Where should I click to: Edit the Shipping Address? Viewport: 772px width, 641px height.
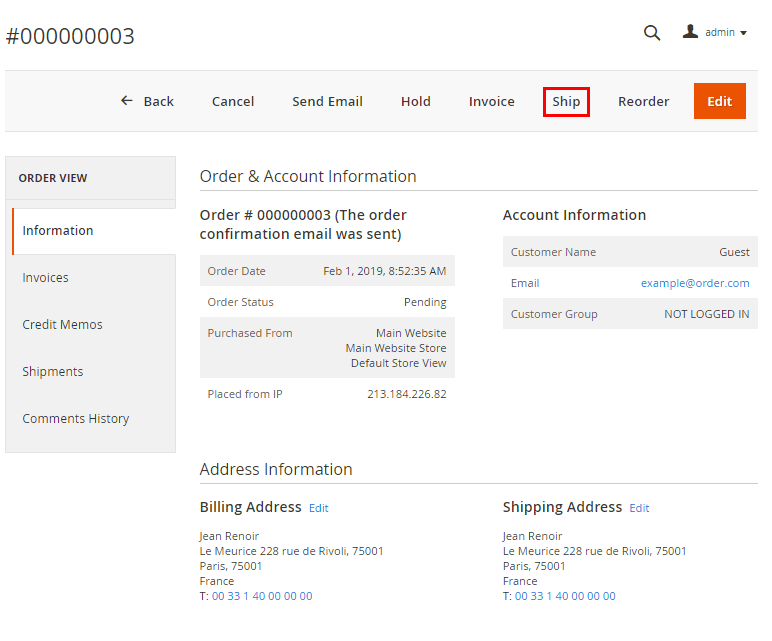pos(639,508)
